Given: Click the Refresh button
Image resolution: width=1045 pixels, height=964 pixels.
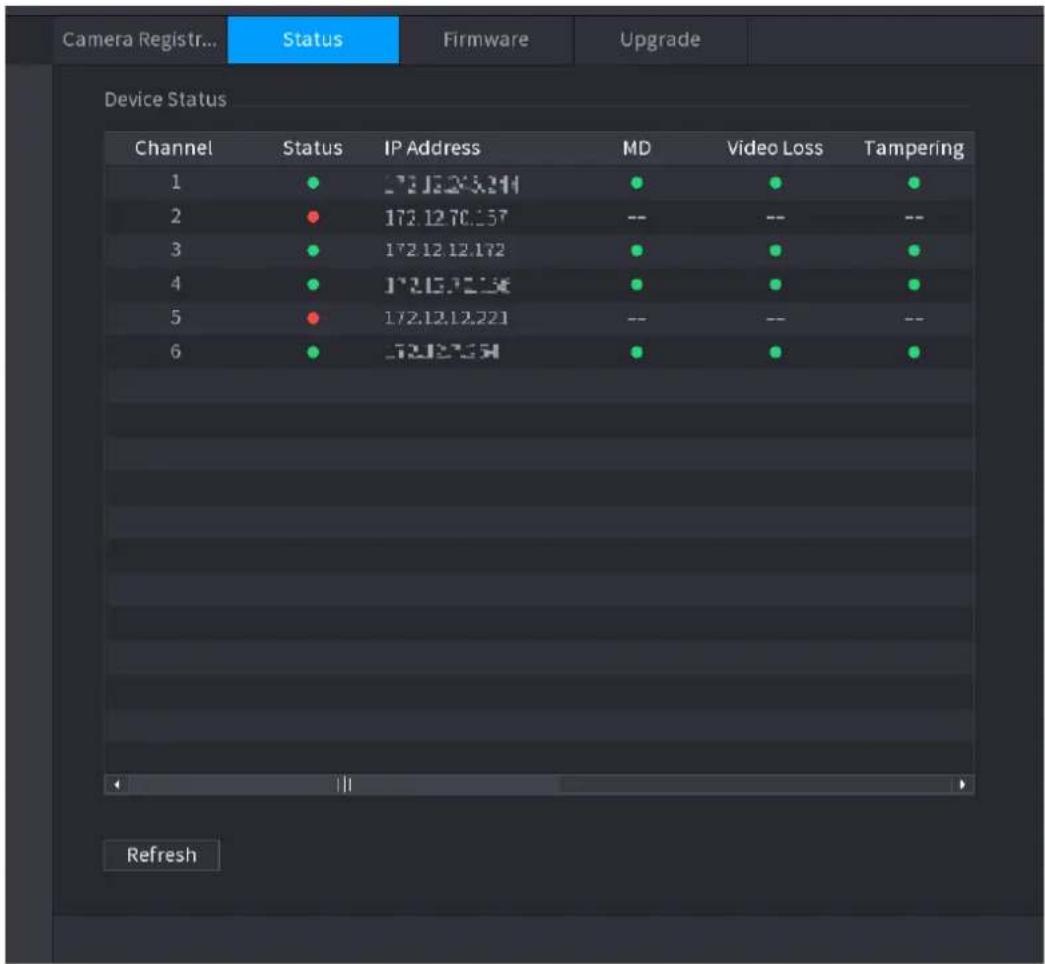Looking at the screenshot, I should point(162,855).
